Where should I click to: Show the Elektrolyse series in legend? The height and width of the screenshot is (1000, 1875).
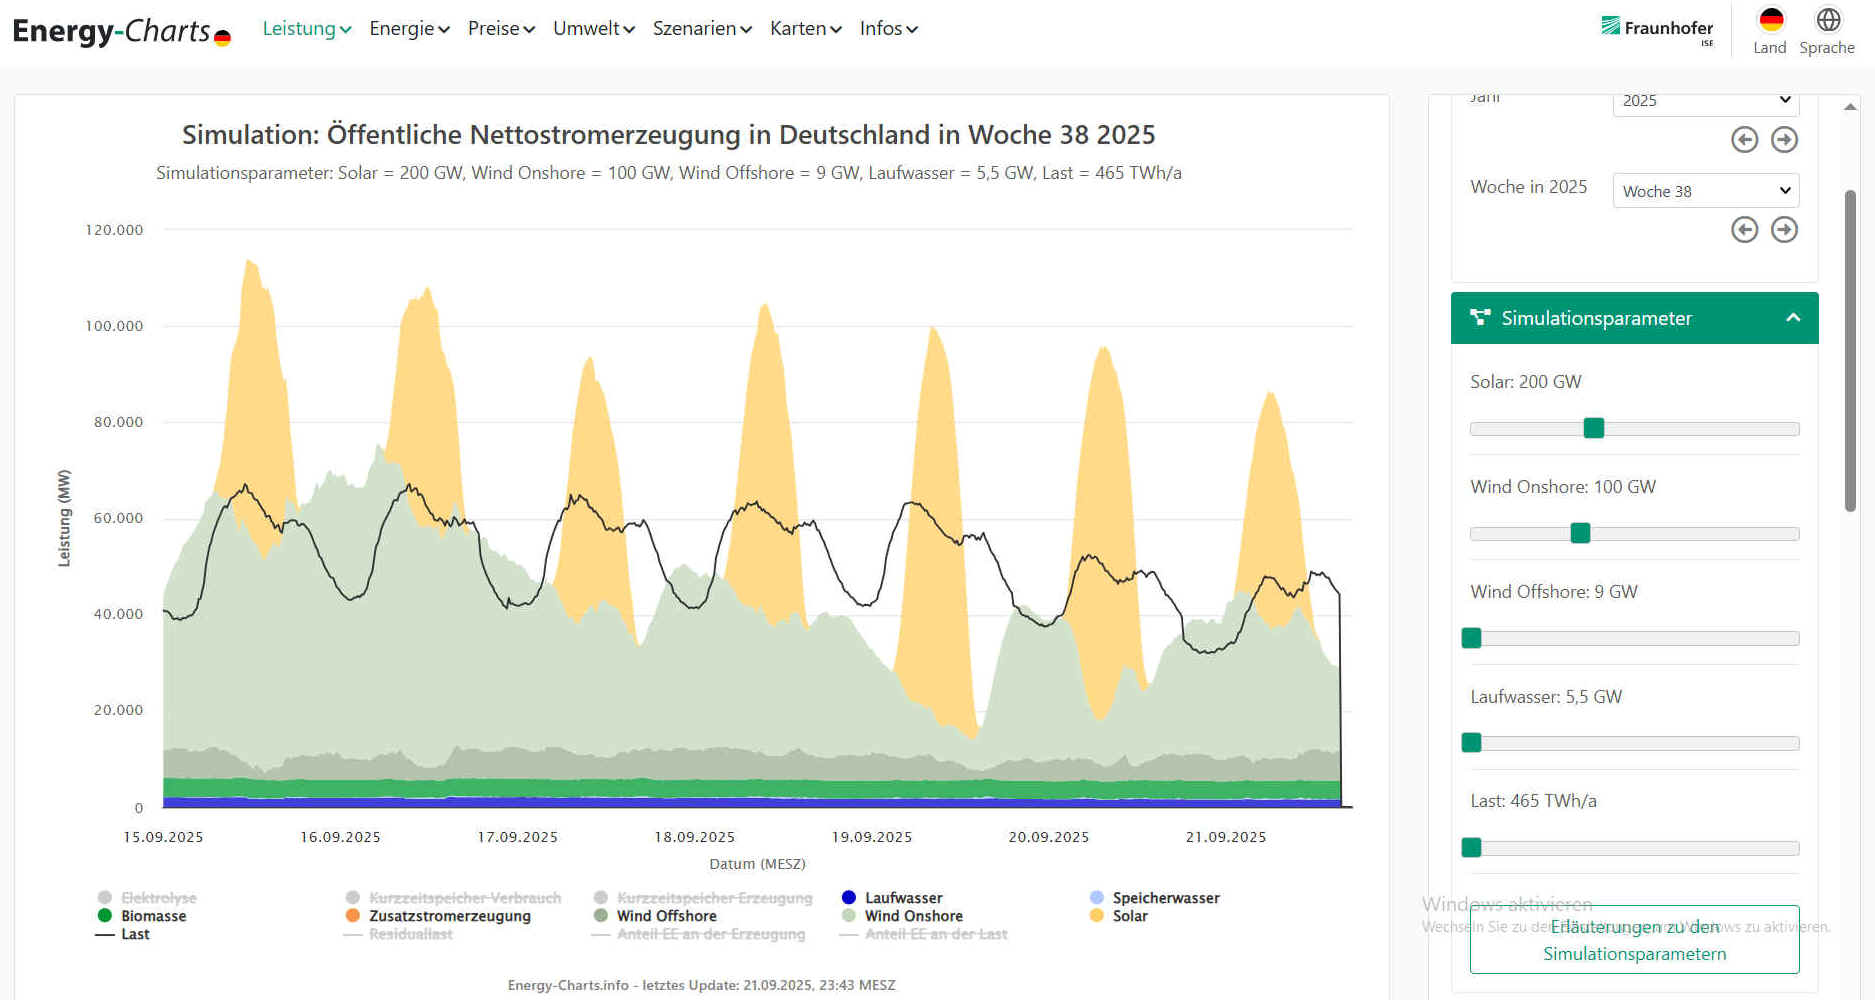(x=158, y=898)
